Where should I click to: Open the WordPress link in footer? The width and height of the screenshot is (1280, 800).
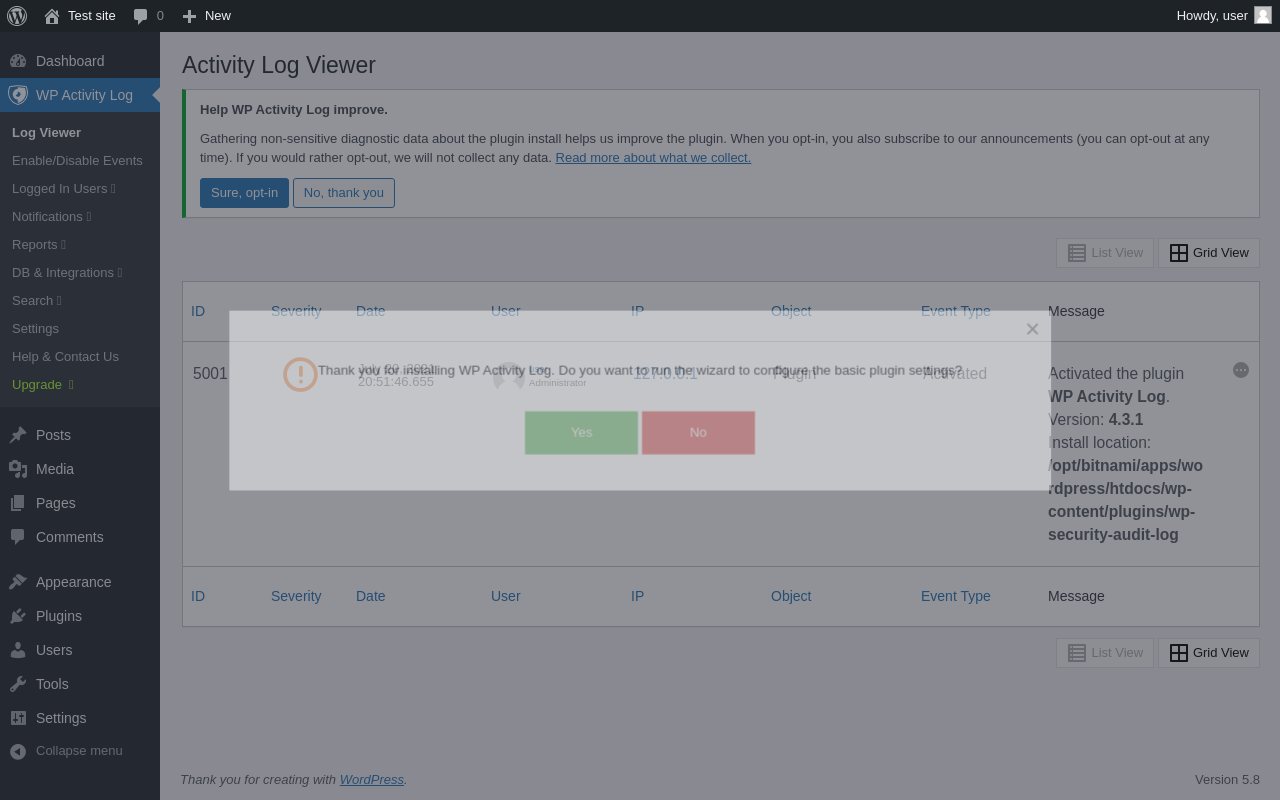click(x=372, y=780)
